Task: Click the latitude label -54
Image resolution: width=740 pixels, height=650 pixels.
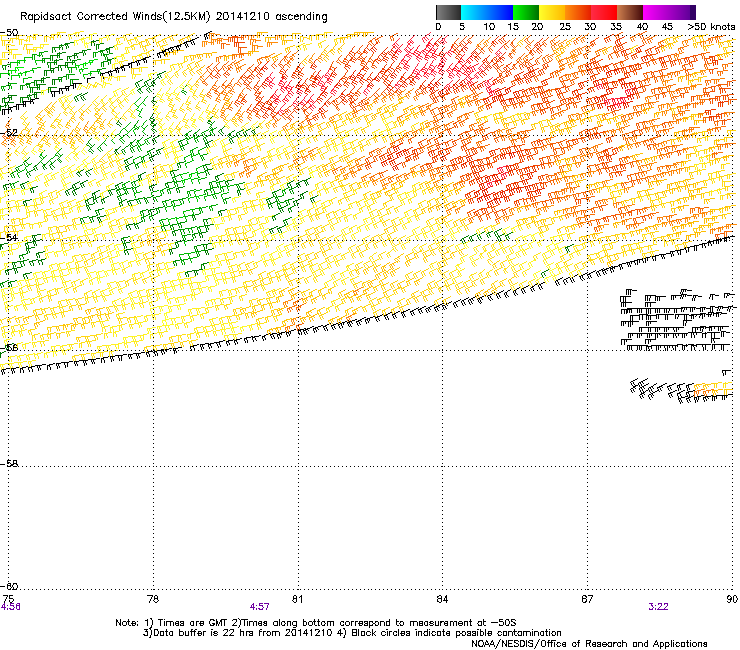Action: click(9, 237)
